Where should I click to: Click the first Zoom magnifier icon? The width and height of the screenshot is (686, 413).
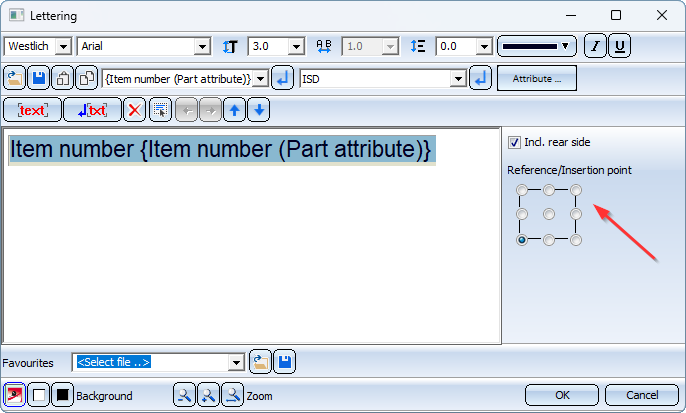click(184, 396)
